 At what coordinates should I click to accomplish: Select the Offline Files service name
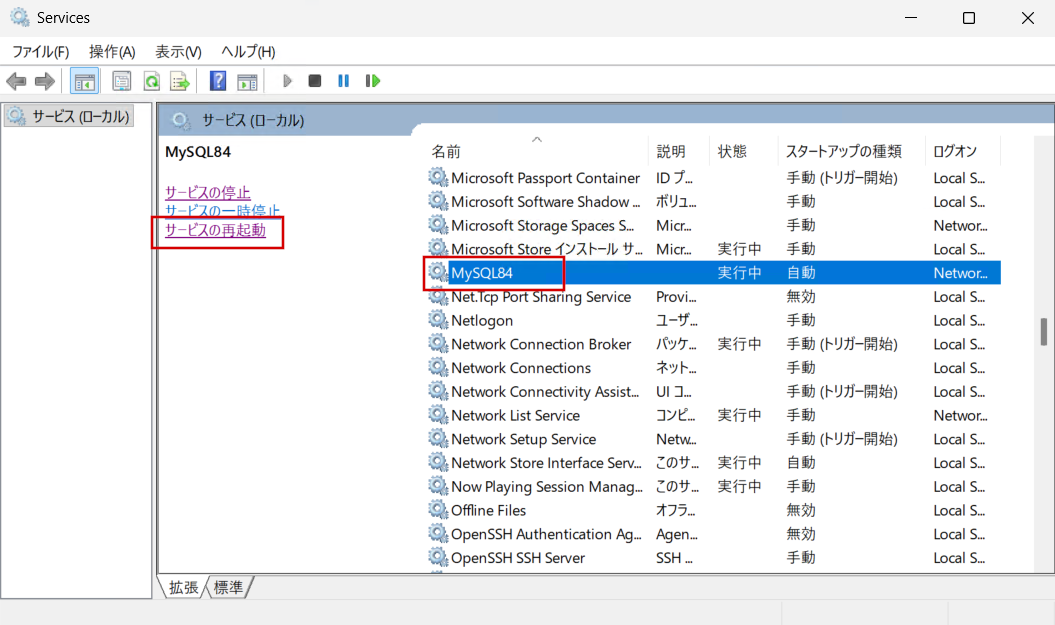[488, 510]
